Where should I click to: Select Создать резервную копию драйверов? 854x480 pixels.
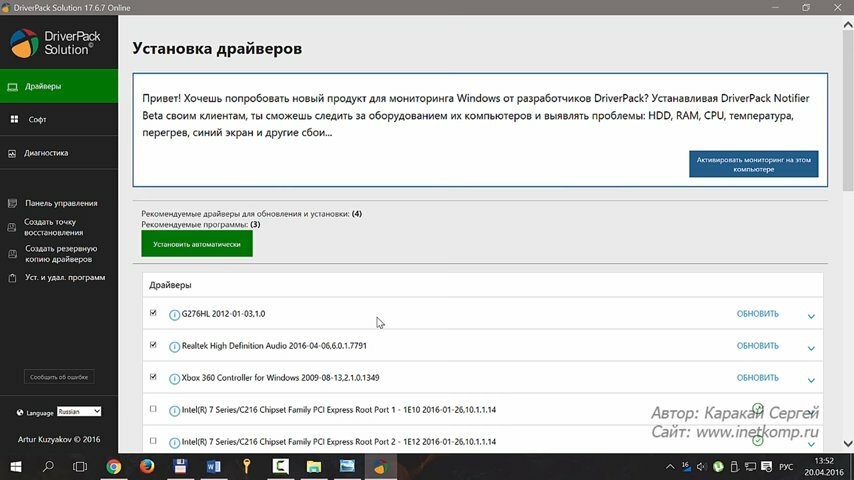60,254
